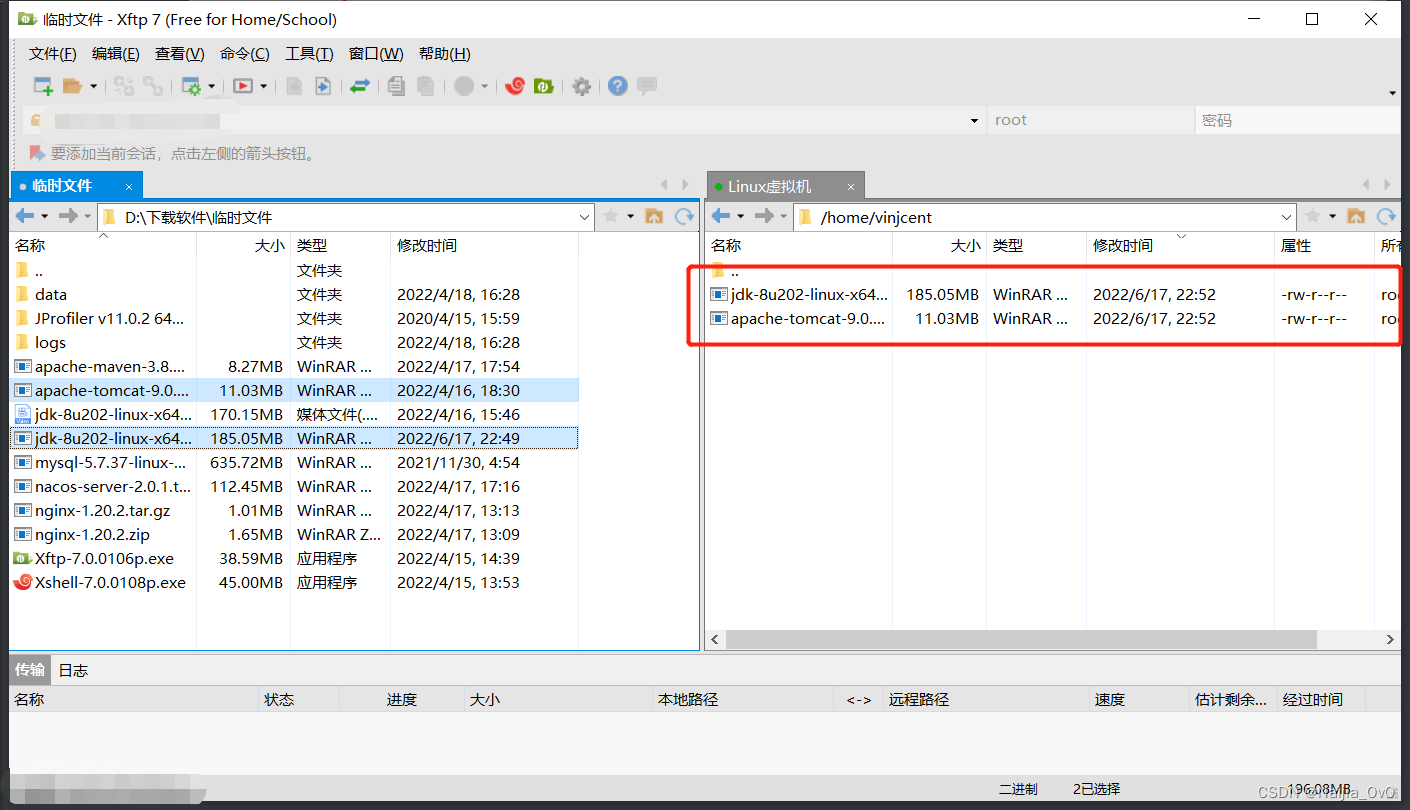Open the 帮助(H) menu
1410x810 pixels.
point(445,54)
